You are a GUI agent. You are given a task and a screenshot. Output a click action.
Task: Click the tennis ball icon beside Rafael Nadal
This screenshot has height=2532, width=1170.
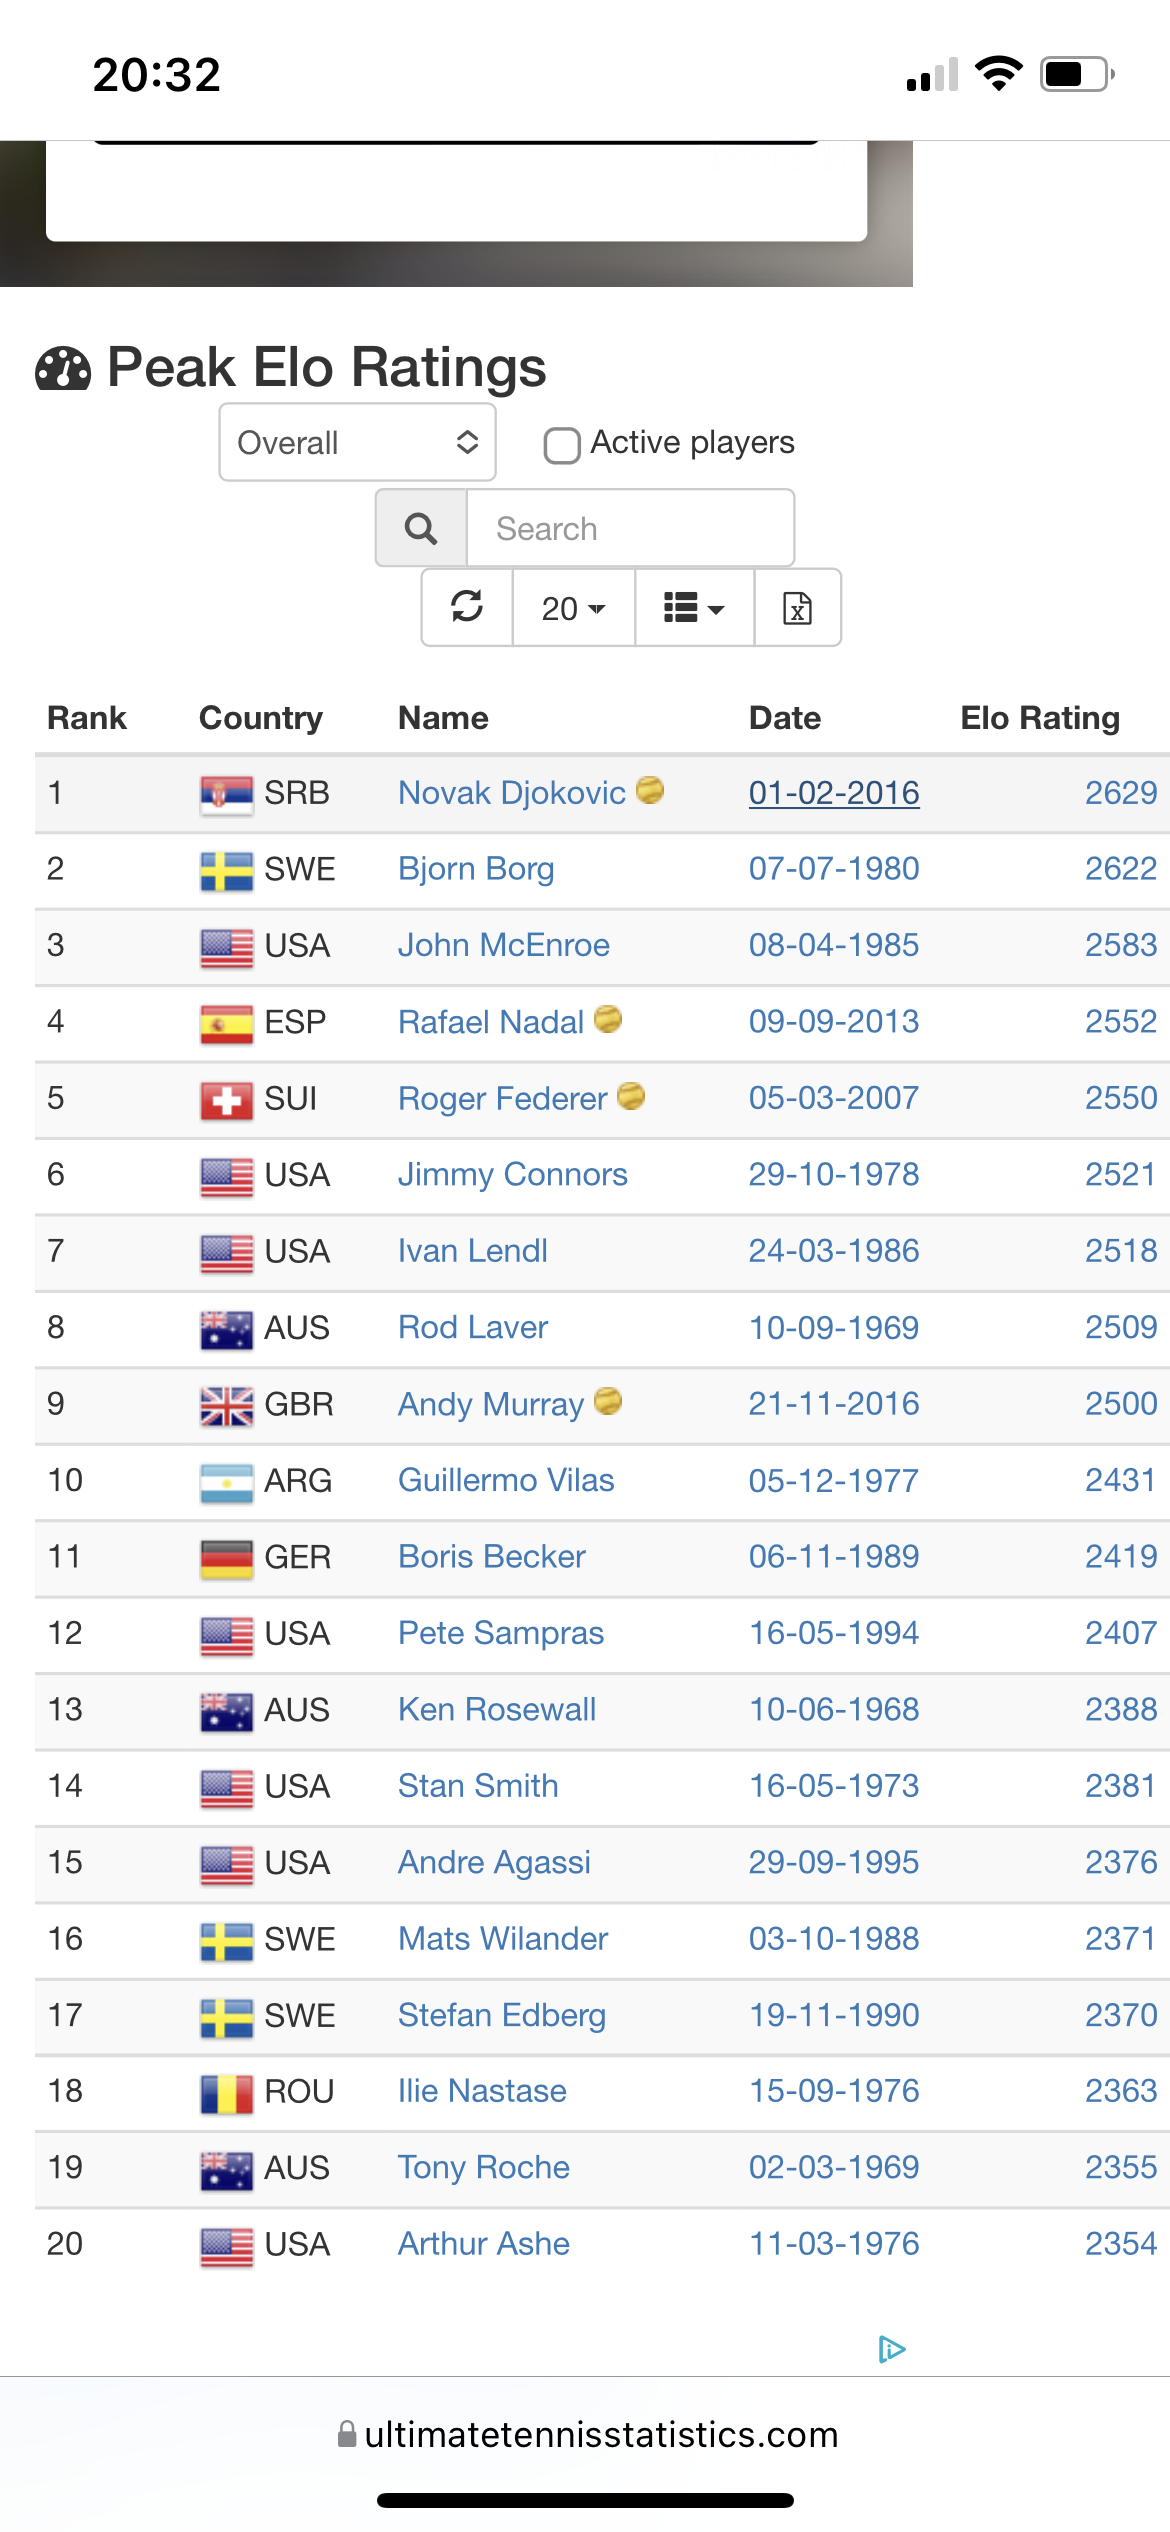tap(608, 1019)
